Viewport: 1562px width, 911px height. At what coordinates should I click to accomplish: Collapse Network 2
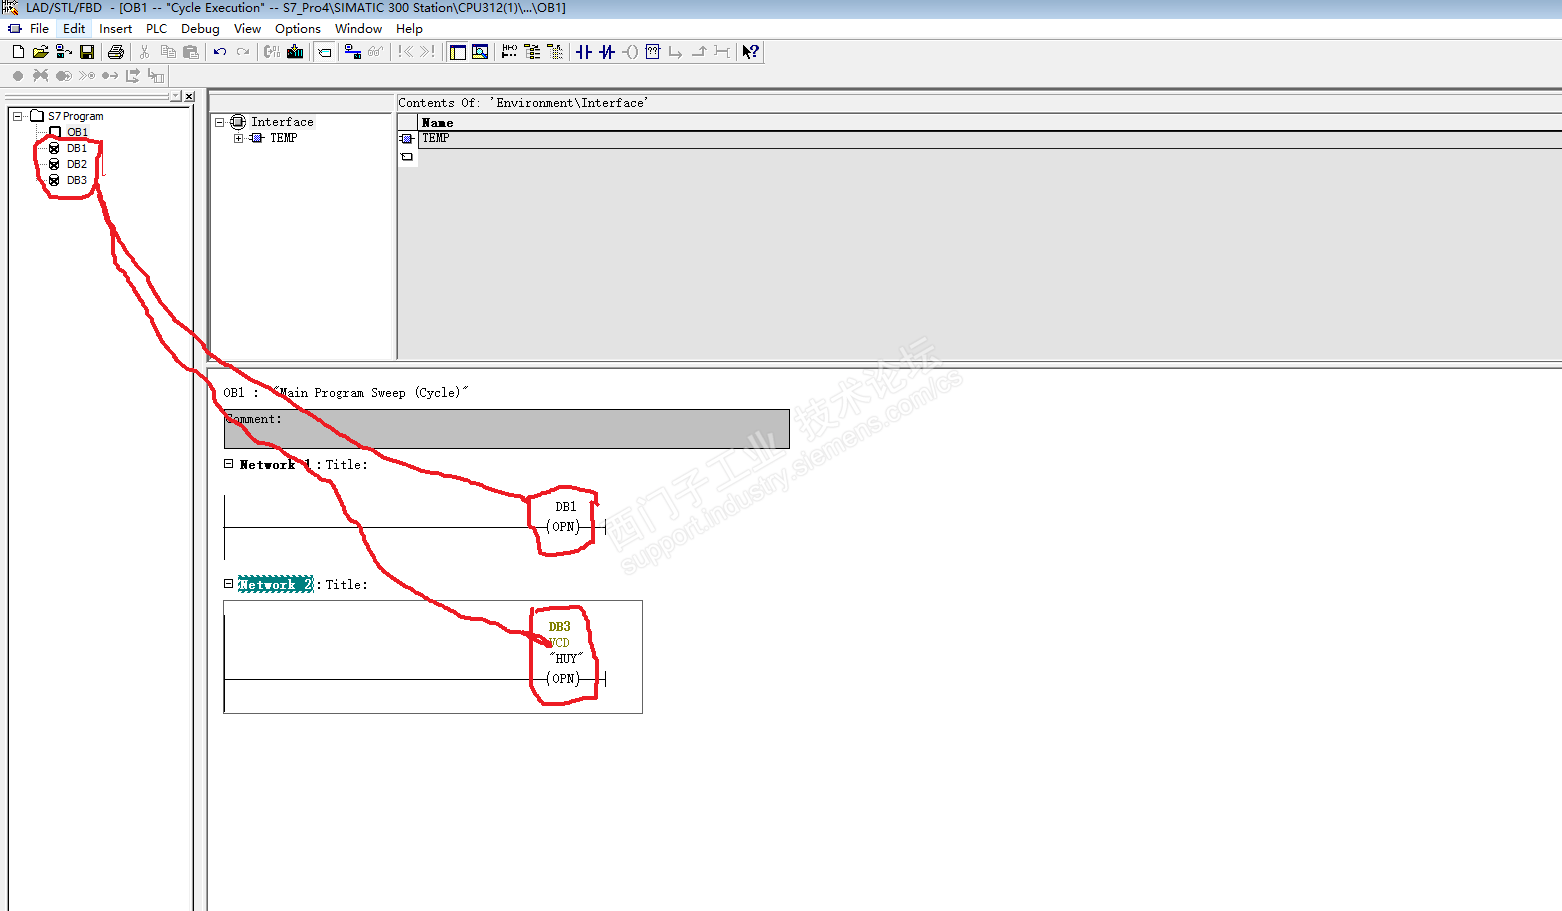(228, 584)
